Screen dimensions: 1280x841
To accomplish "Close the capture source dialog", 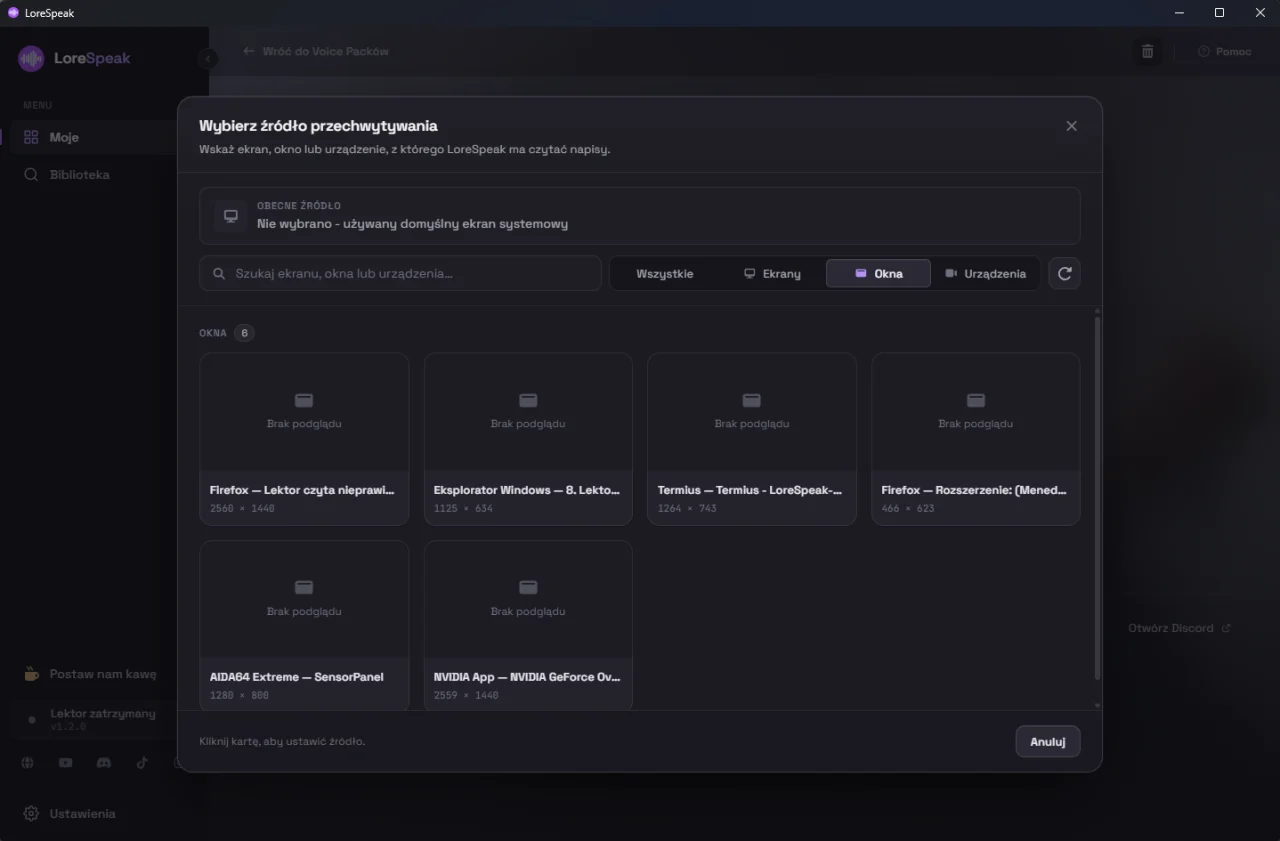I will [x=1071, y=126].
